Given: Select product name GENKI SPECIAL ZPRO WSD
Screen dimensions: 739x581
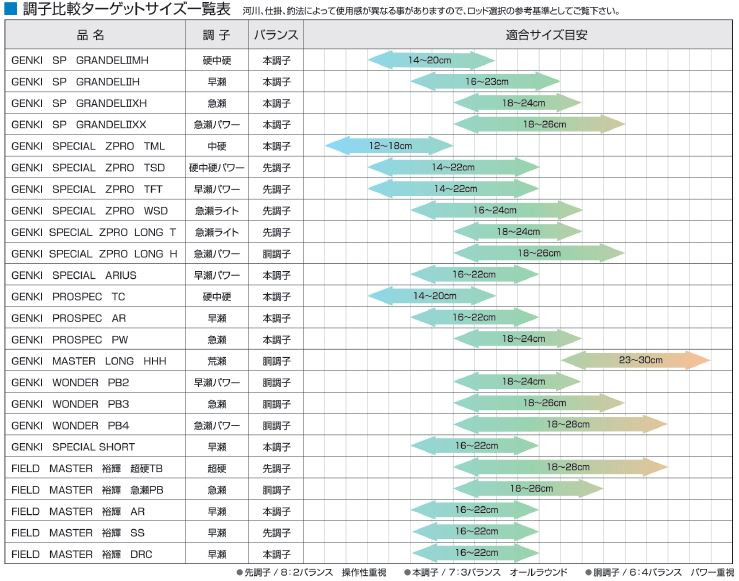Looking at the screenshot, I should coord(89,211).
